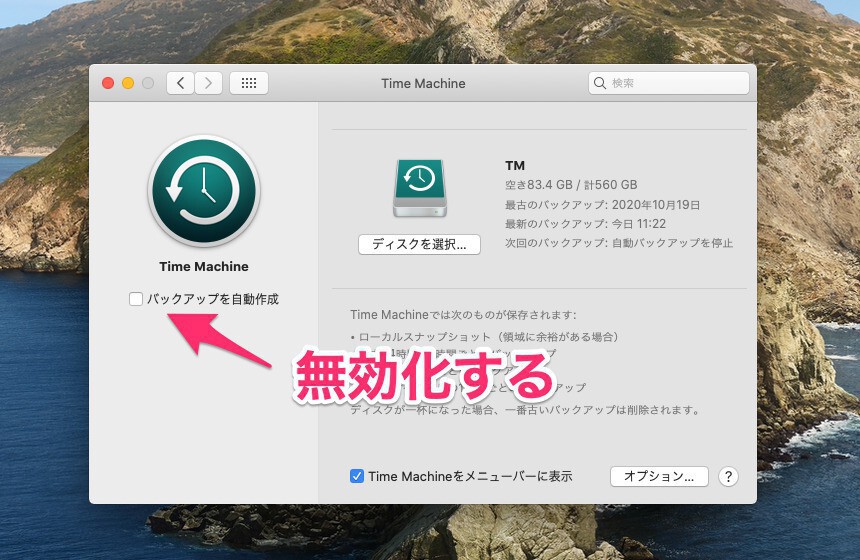
Task: Open オプション... button
Action: click(659, 477)
